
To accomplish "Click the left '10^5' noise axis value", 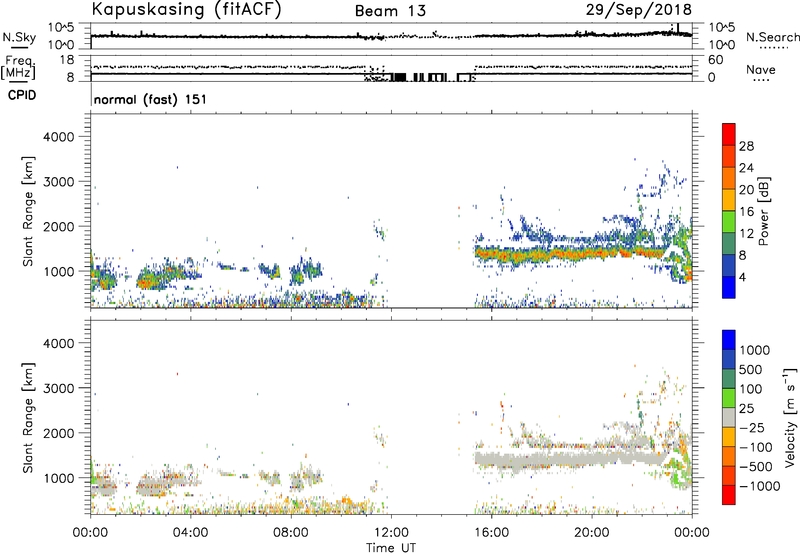I will pyautogui.click(x=61, y=27).
